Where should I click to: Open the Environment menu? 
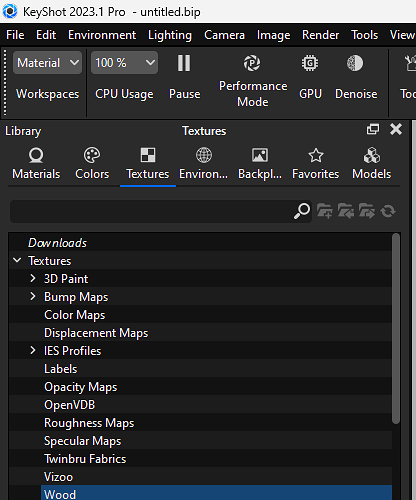[102, 35]
